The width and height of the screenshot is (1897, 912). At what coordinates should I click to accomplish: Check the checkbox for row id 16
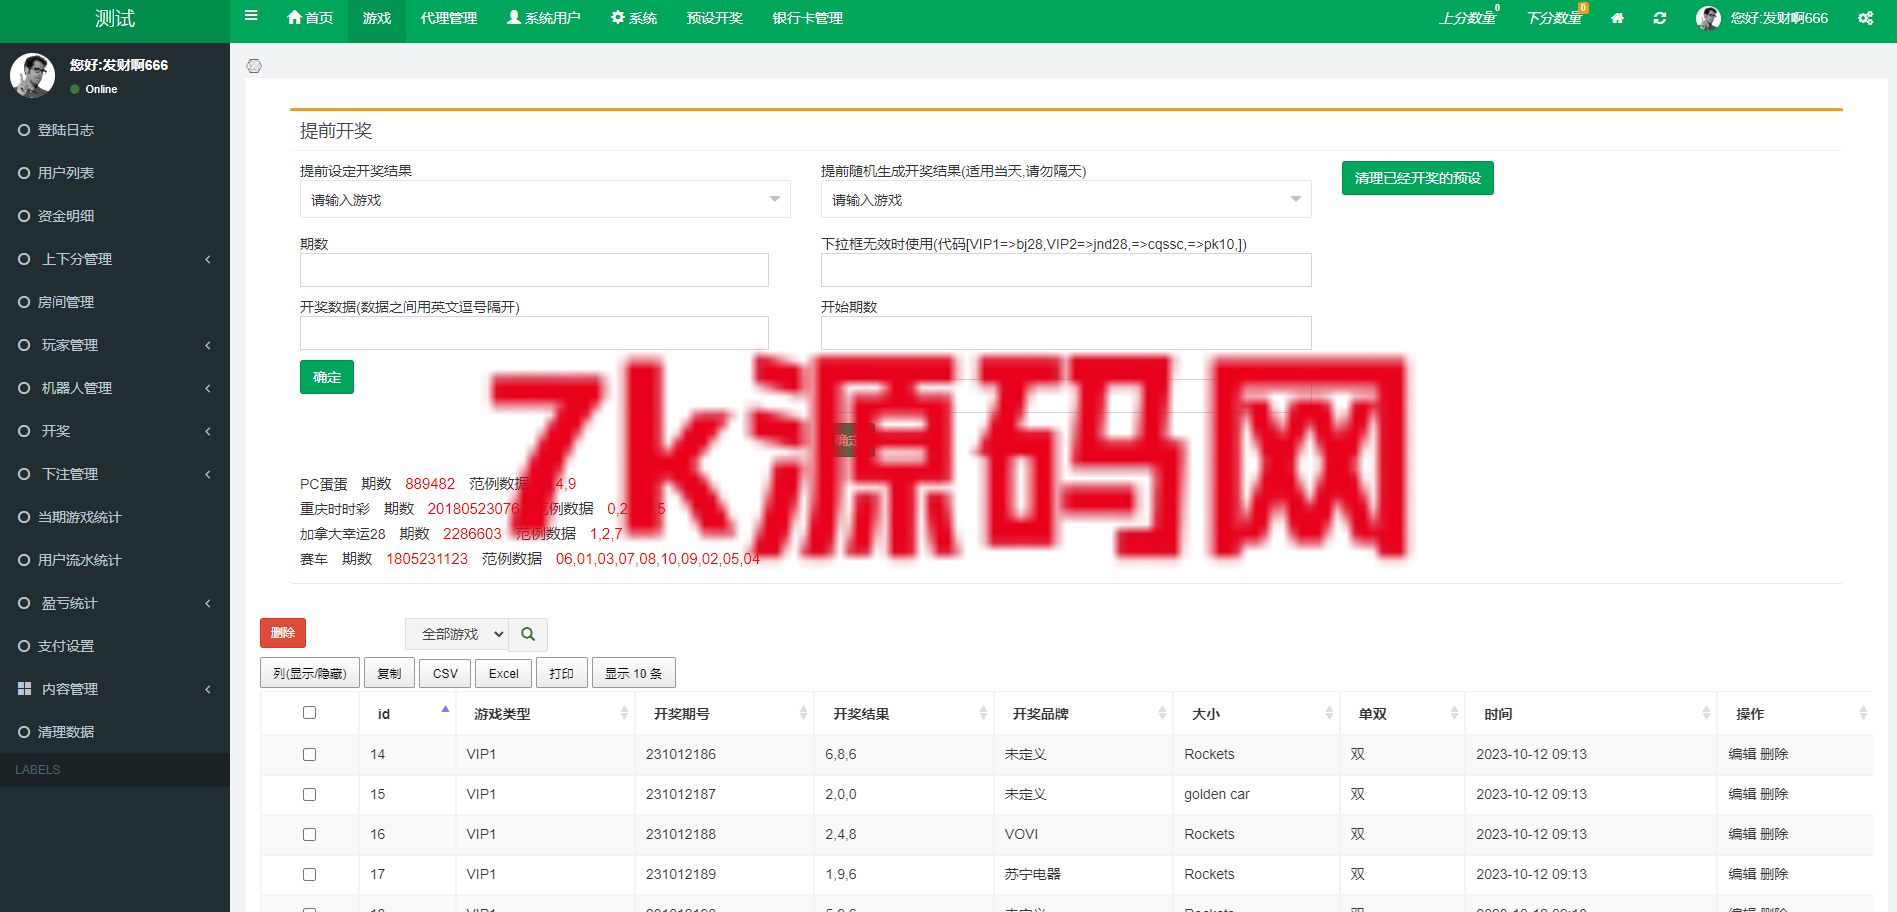pos(309,835)
